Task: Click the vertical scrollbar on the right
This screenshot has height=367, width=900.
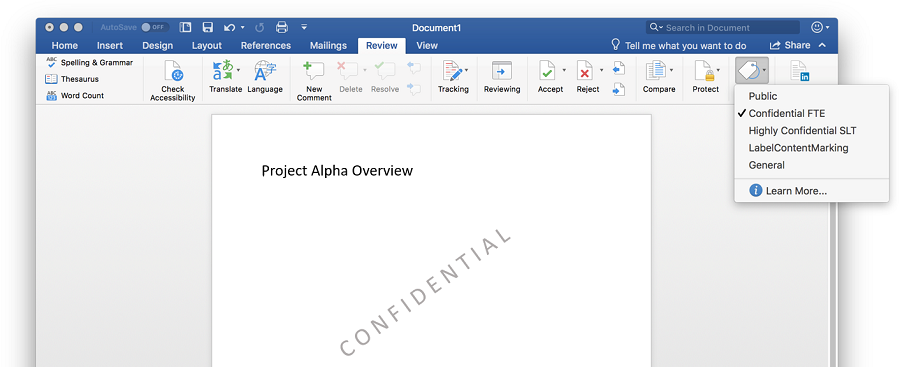Action: coord(833,284)
